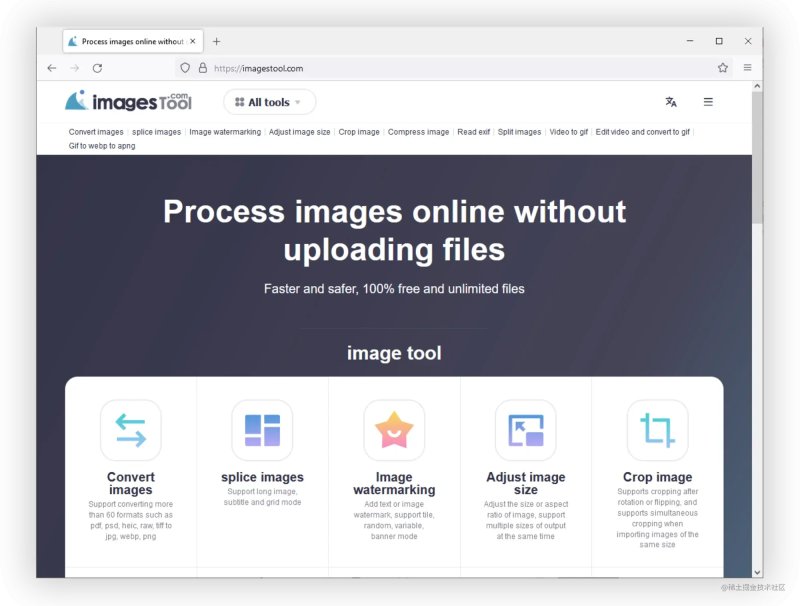
Task: Open Convert images nav link
Action: (96, 132)
